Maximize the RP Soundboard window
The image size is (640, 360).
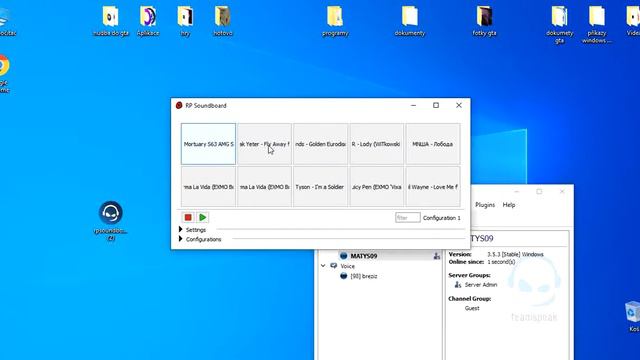[436, 105]
